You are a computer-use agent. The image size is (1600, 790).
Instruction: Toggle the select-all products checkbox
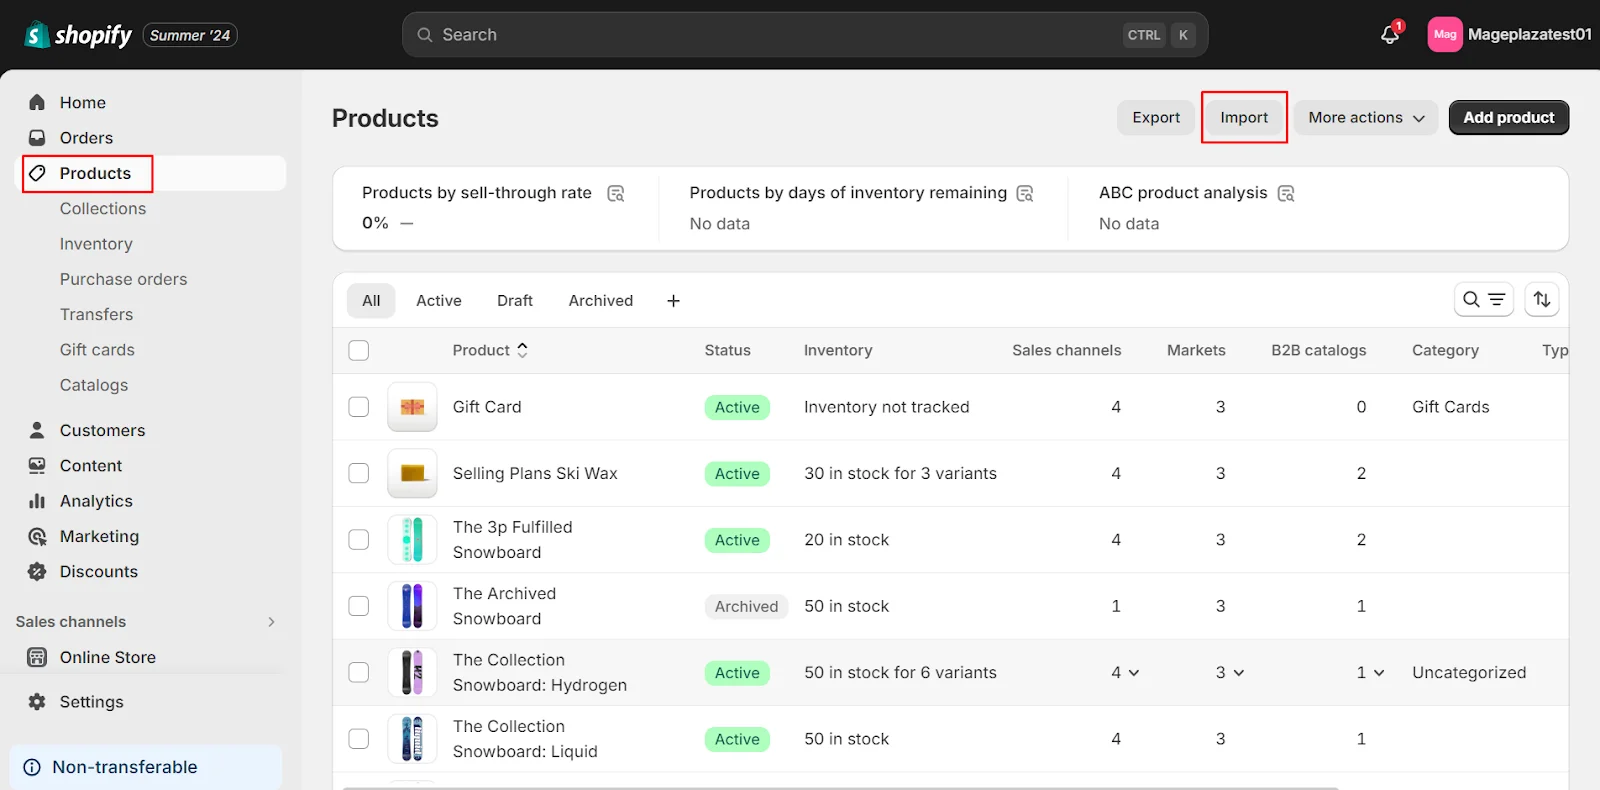(x=359, y=351)
